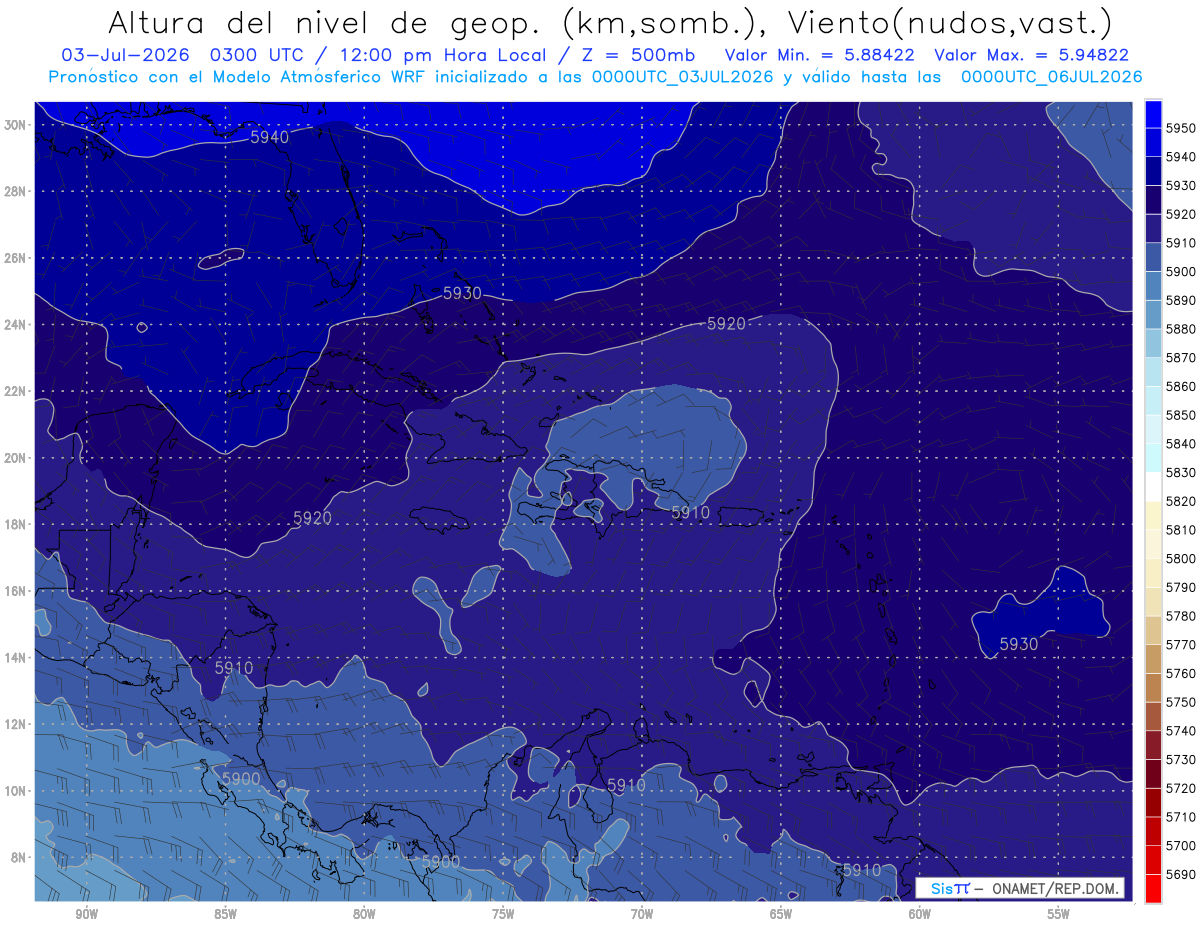Click the red swatch below the 5690 label
Image resolution: width=1200 pixels, height=927 pixels.
[1153, 888]
